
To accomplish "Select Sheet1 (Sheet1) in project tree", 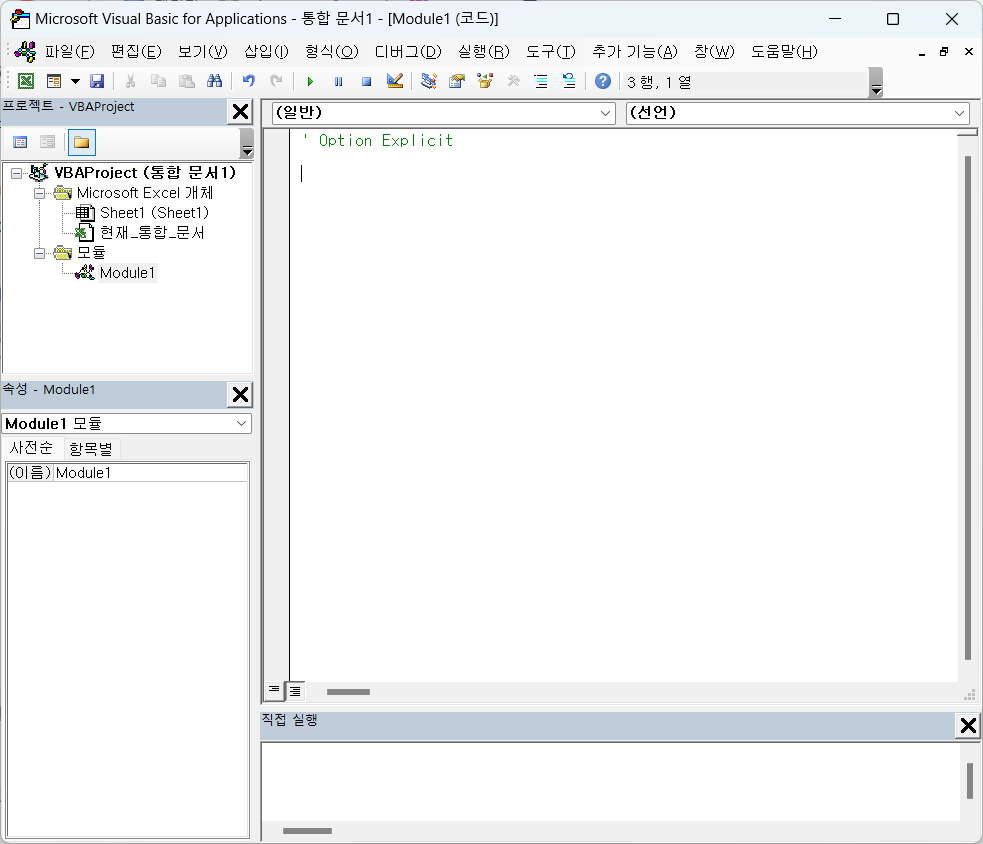I will point(154,213).
